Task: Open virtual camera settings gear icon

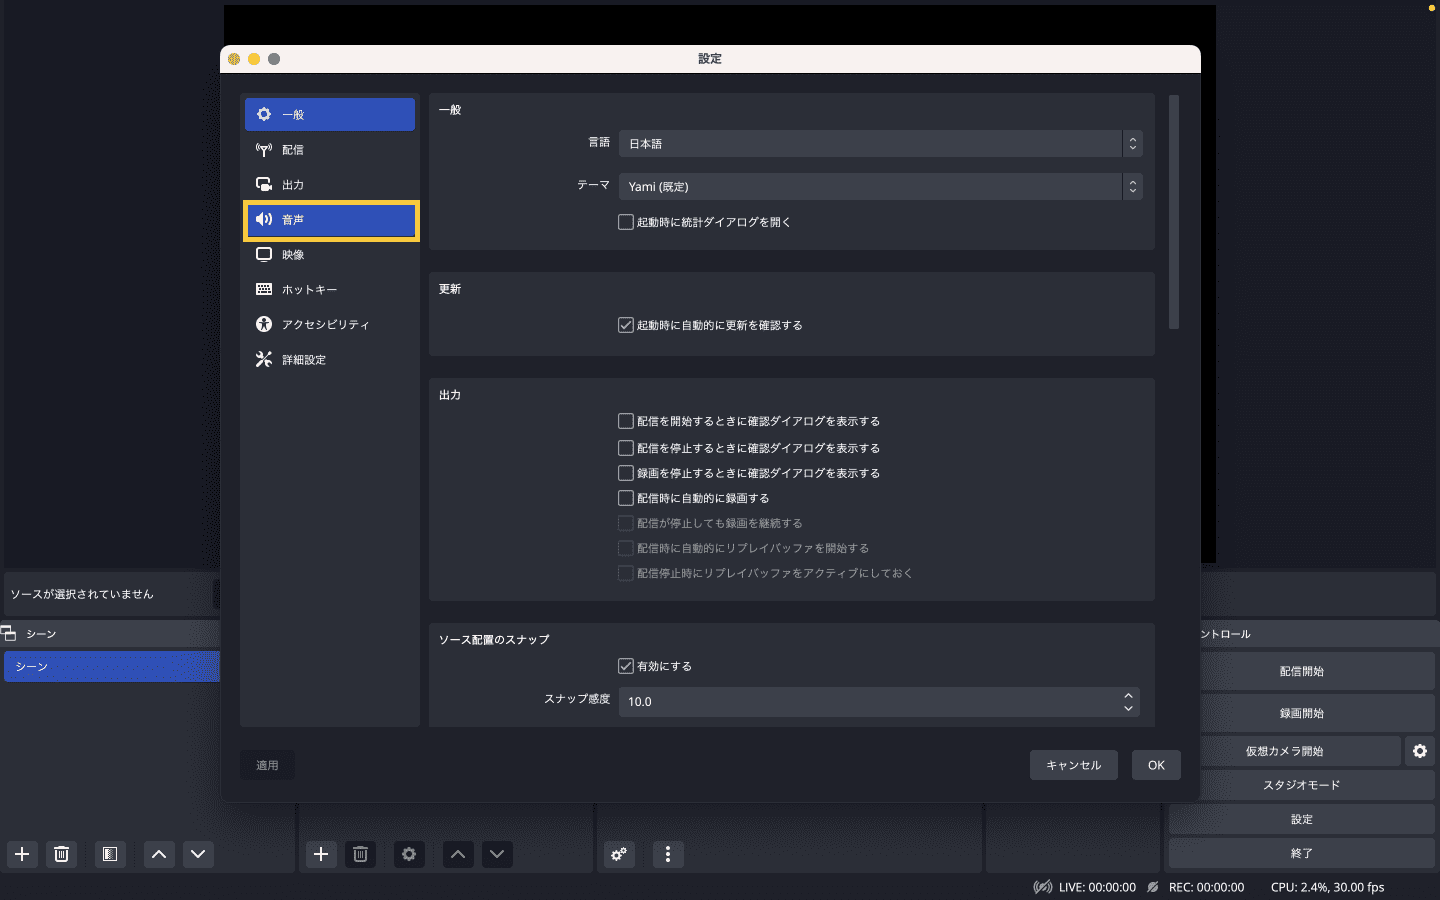Action: pos(1420,751)
